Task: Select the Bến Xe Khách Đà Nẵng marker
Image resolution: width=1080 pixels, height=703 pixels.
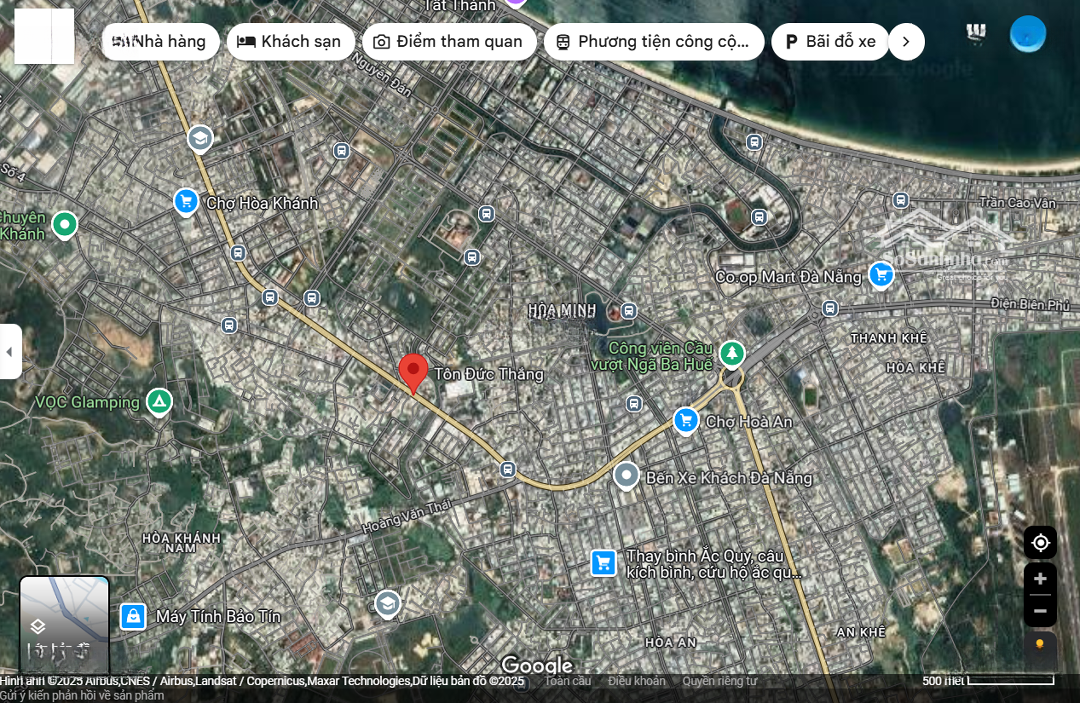Action: (x=626, y=476)
